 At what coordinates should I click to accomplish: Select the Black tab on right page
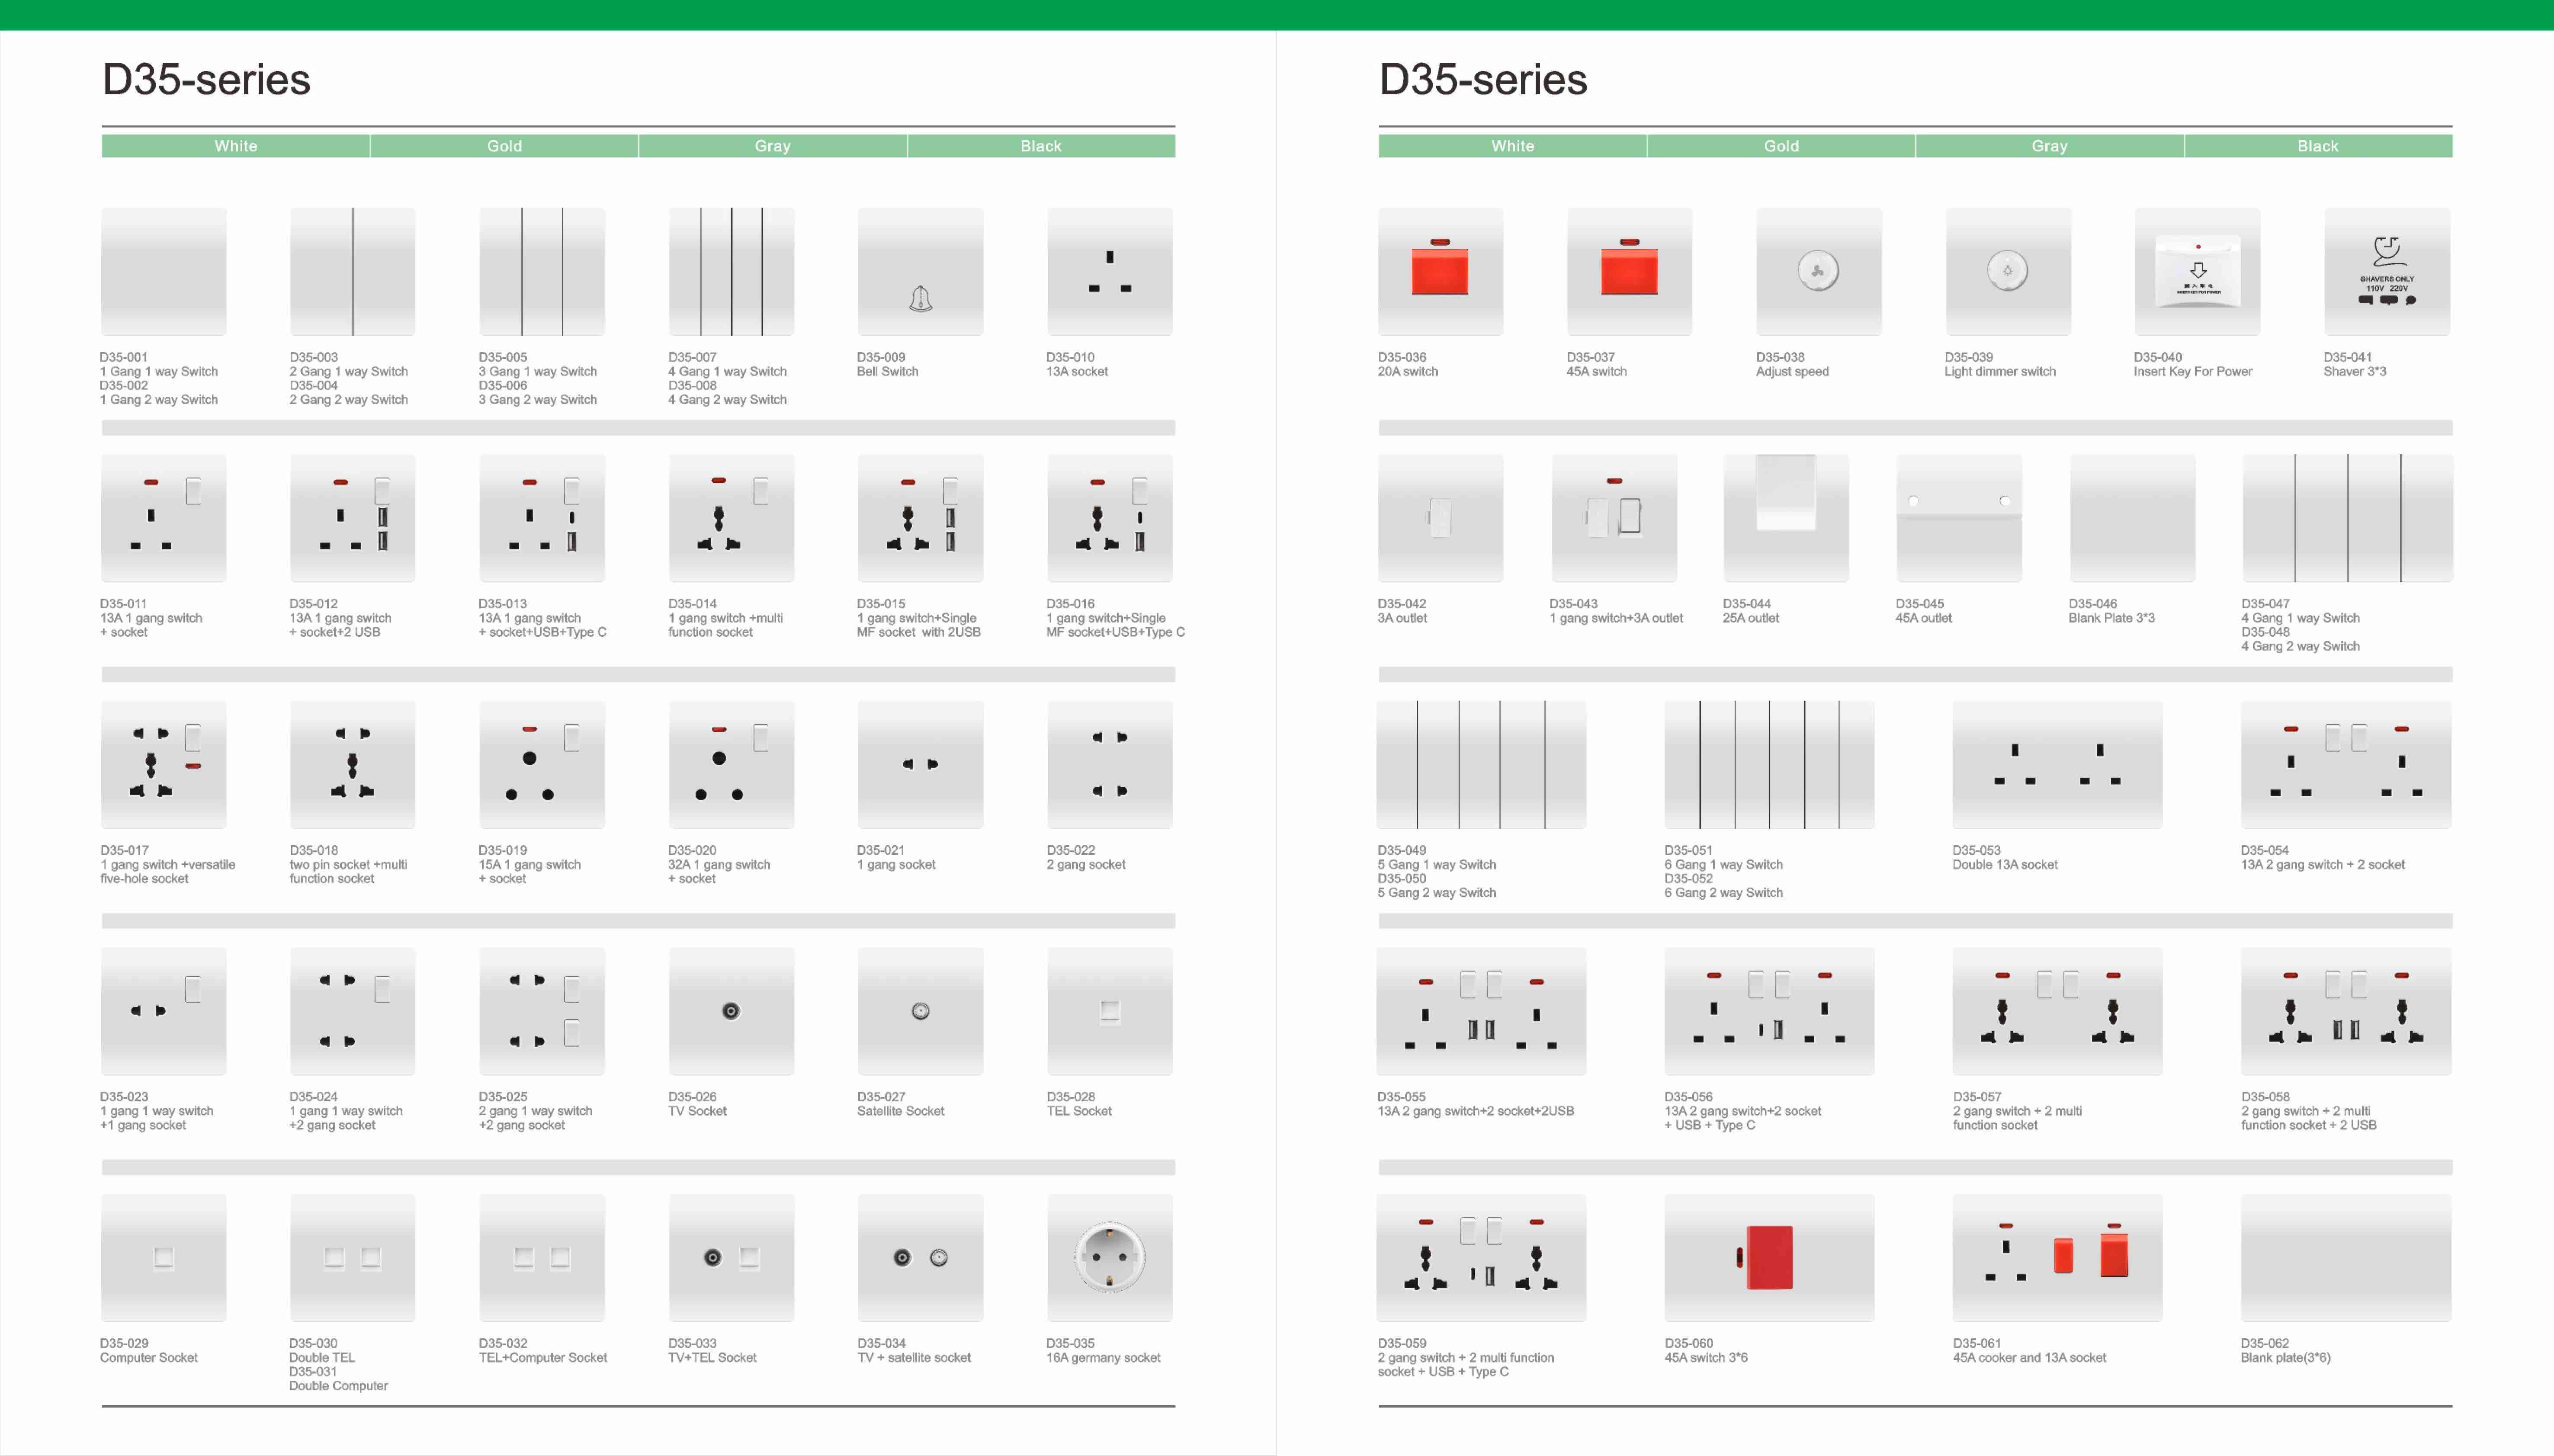click(x=2318, y=146)
